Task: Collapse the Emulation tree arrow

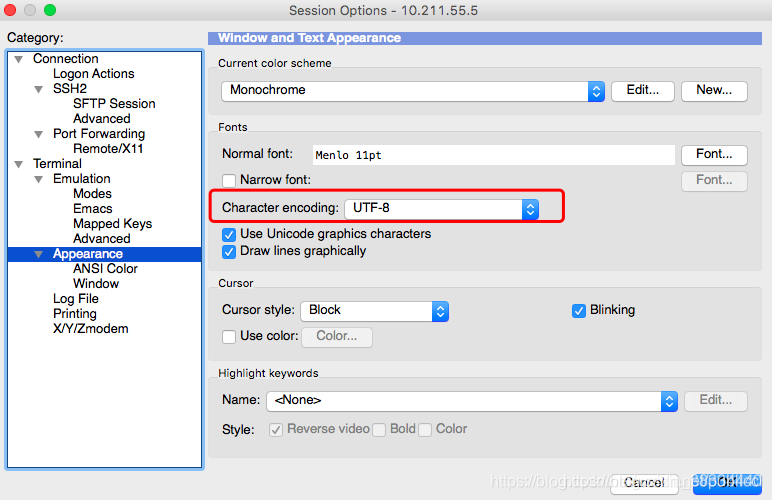Action: point(38,180)
